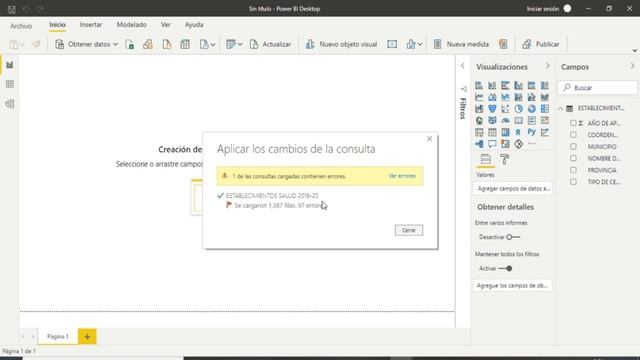Image resolution: width=640 pixels, height=360 pixels.
Task: Switch to the Ayuda tab
Action: (194, 25)
